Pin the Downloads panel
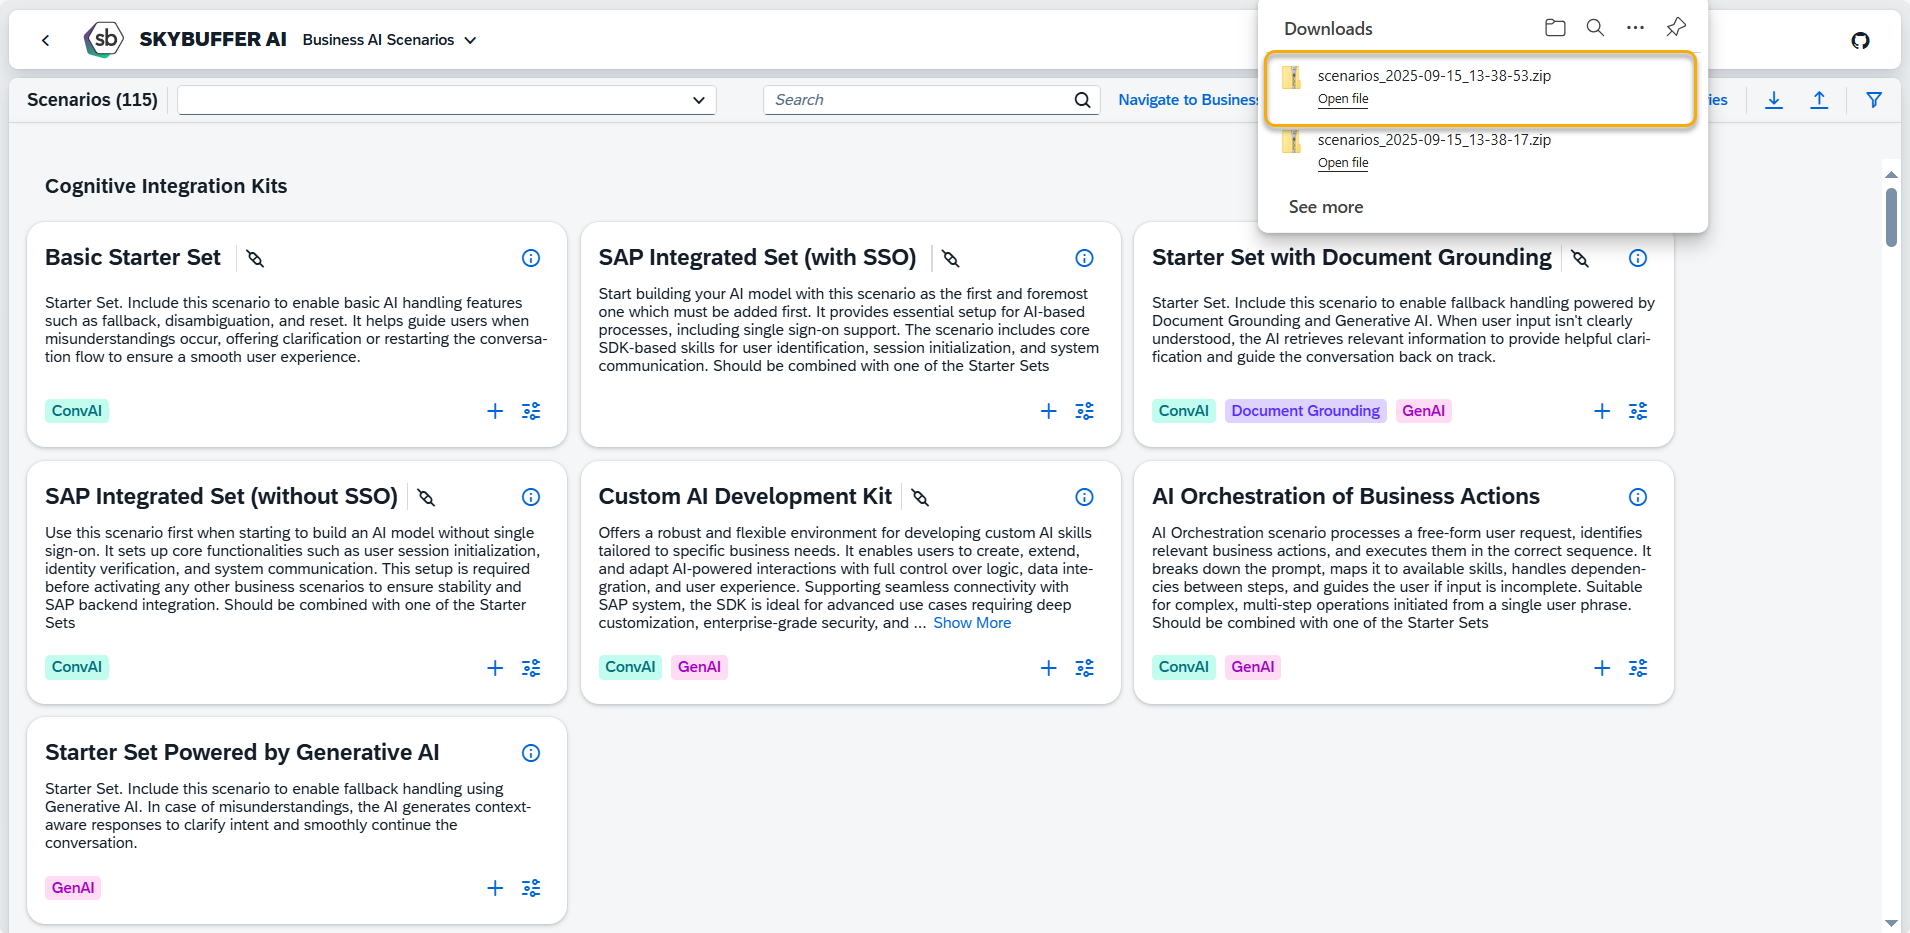 coord(1676,28)
